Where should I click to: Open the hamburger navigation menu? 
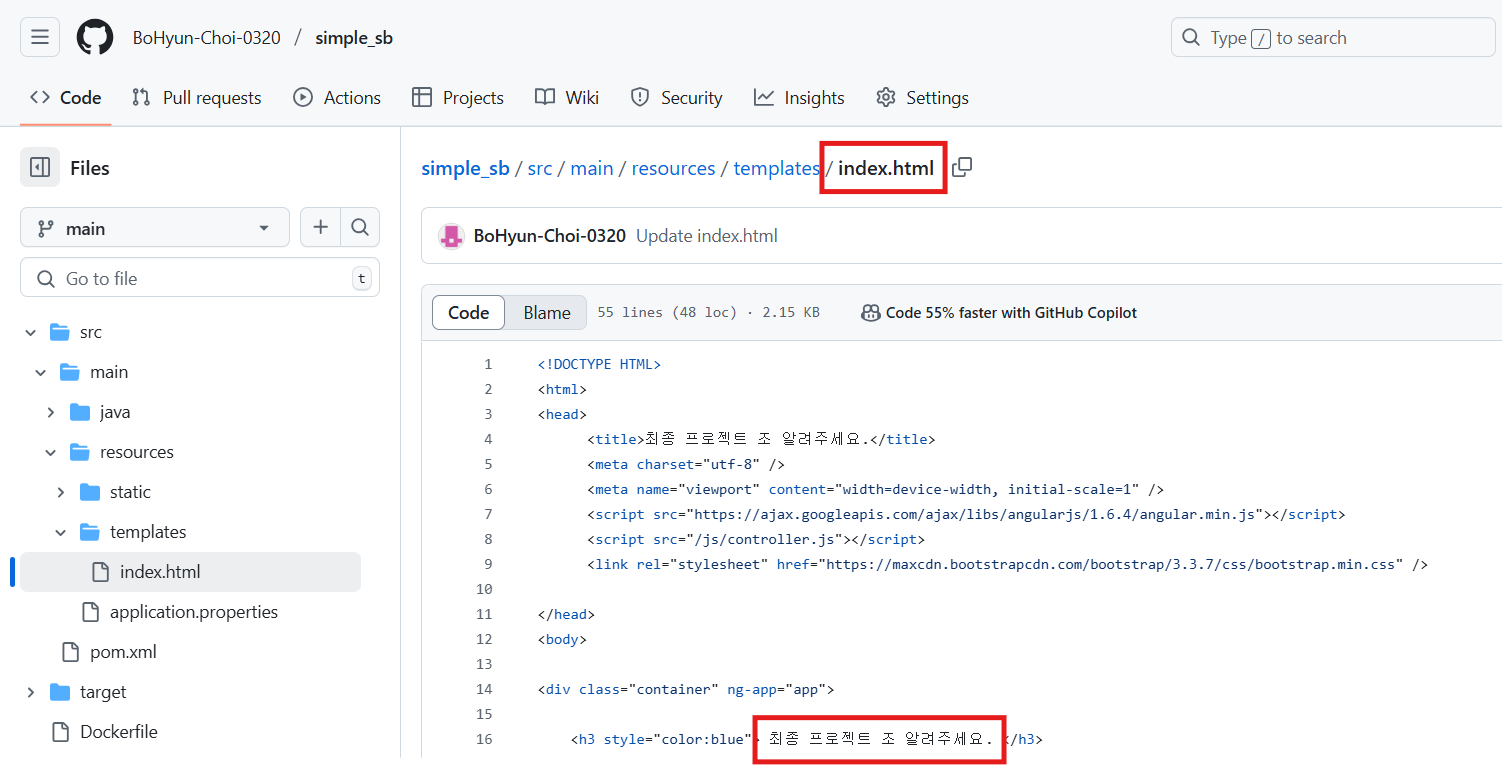[40, 38]
